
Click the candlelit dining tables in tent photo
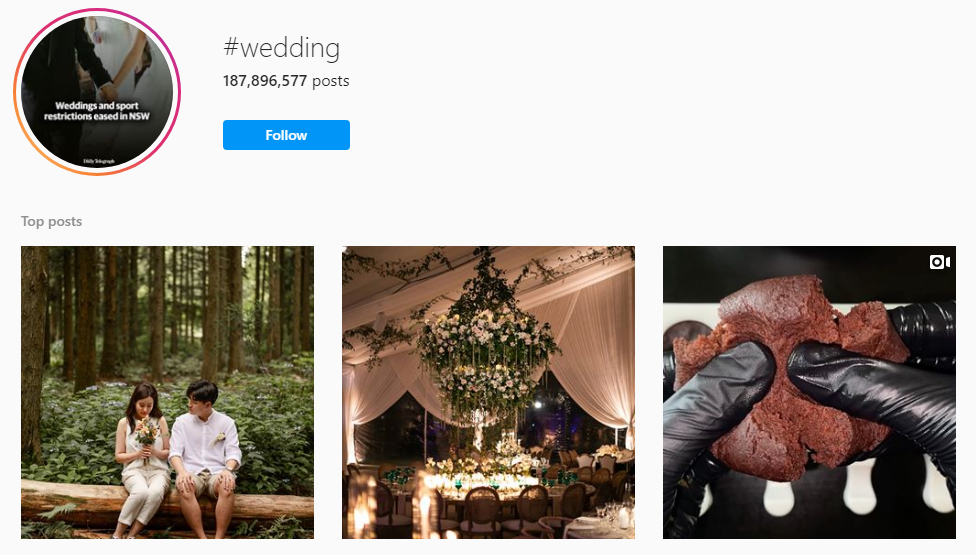492,492
